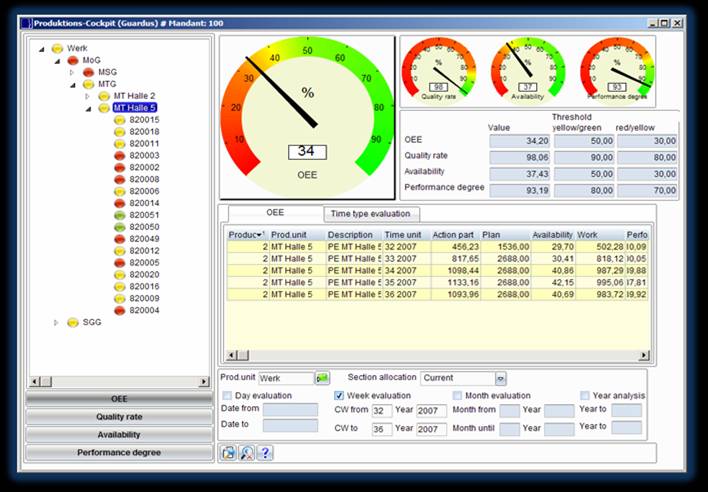This screenshot has height=492, width=708.
Task: Open the Section allocation dropdown
Action: point(500,378)
